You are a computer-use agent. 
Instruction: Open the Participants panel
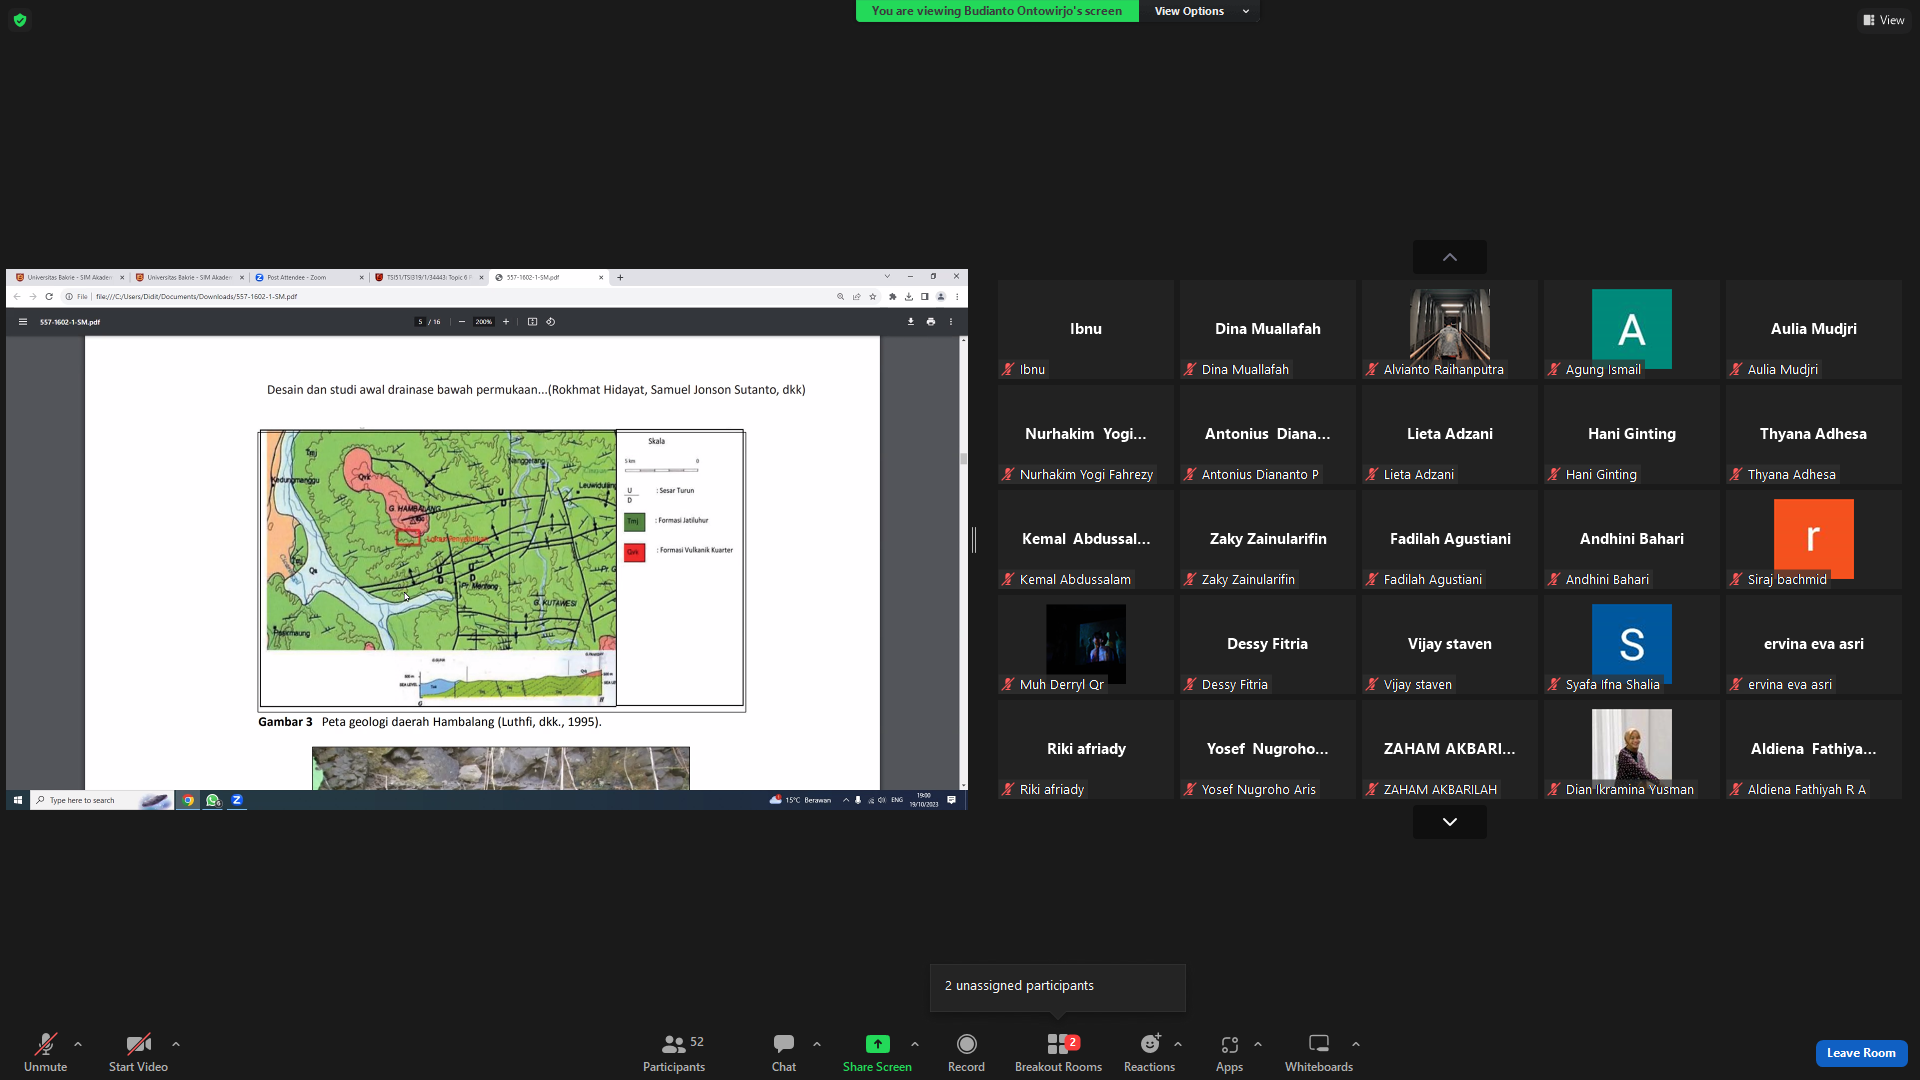pyautogui.click(x=674, y=1052)
